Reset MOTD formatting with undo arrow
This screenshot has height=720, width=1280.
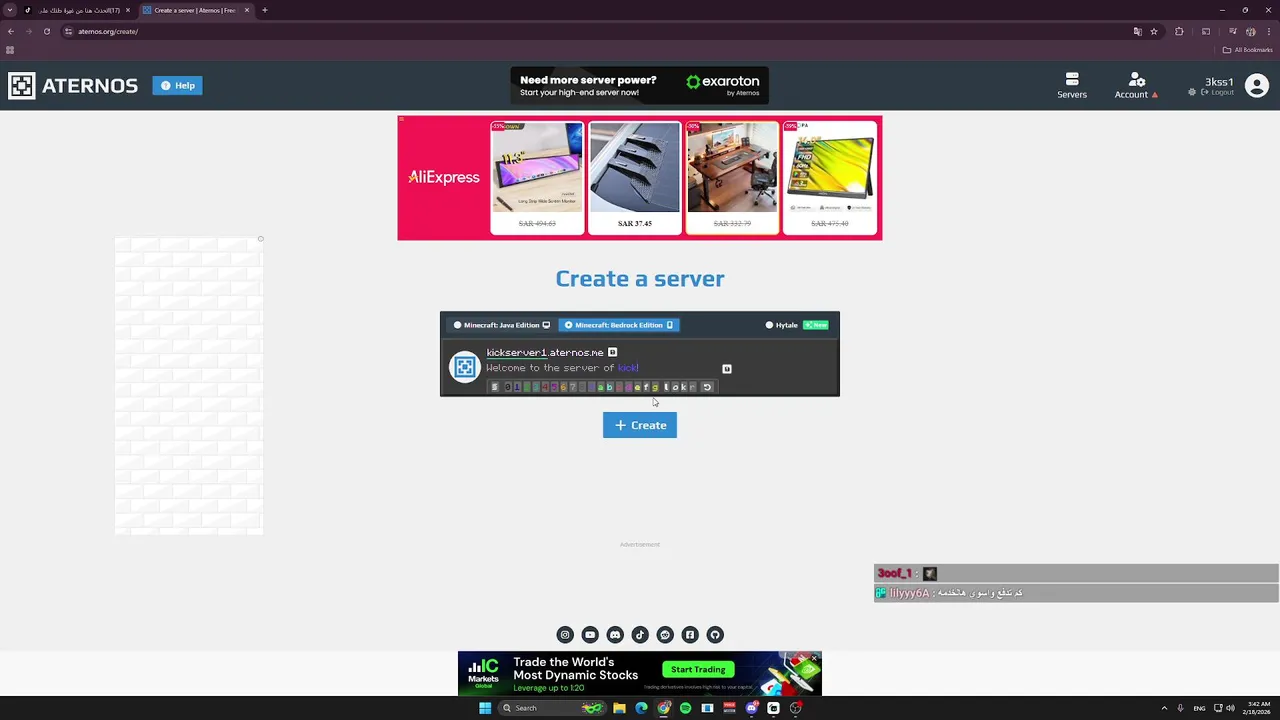pyautogui.click(x=707, y=387)
